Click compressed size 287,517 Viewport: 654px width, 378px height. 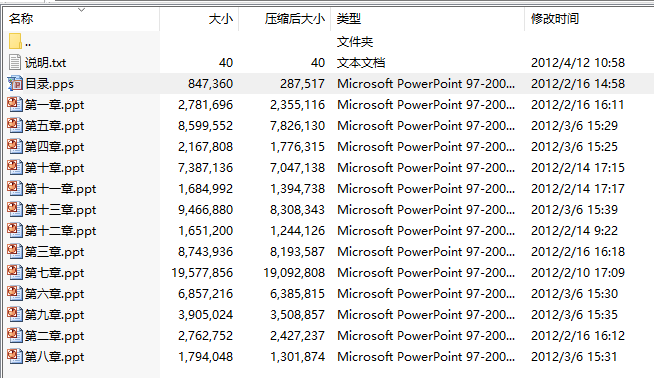point(302,84)
